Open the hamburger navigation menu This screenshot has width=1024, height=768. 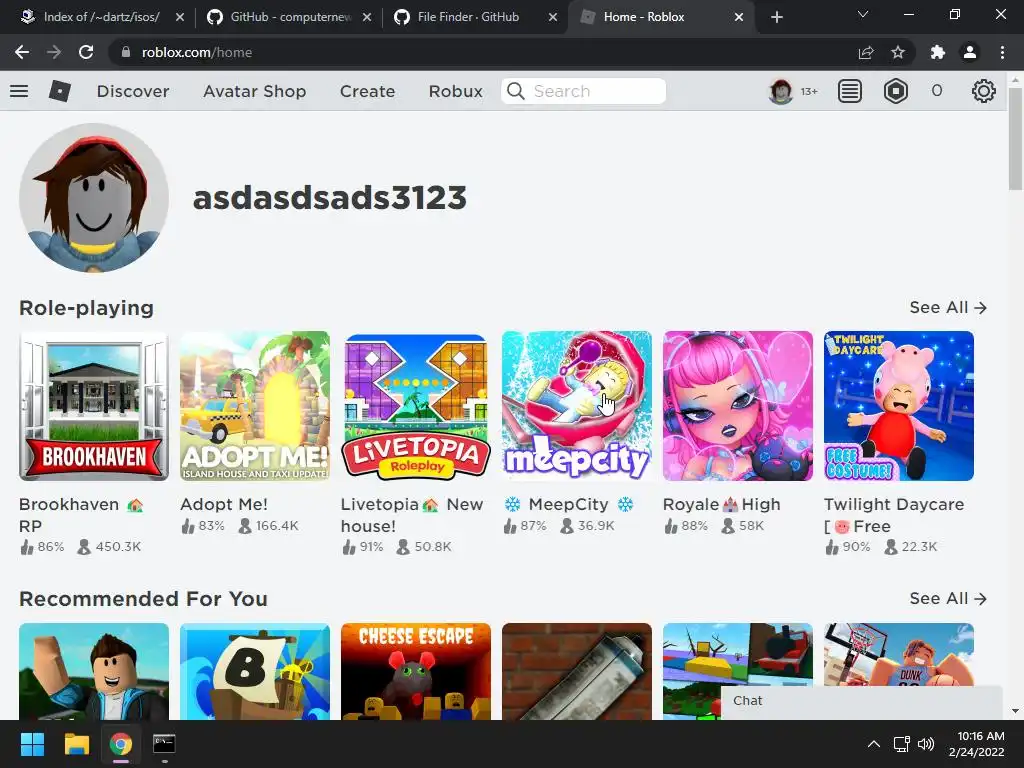coord(19,91)
